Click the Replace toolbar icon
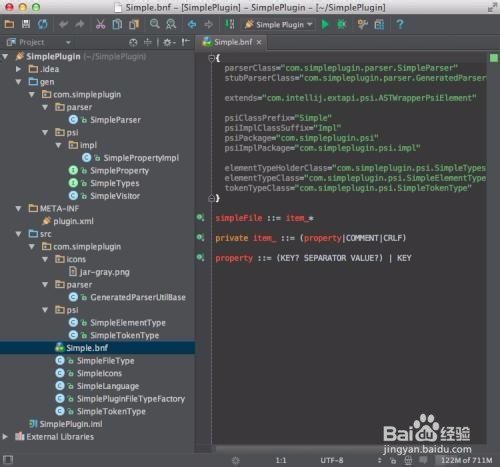Image resolution: width=500 pixels, height=467 pixels. pos(171,24)
